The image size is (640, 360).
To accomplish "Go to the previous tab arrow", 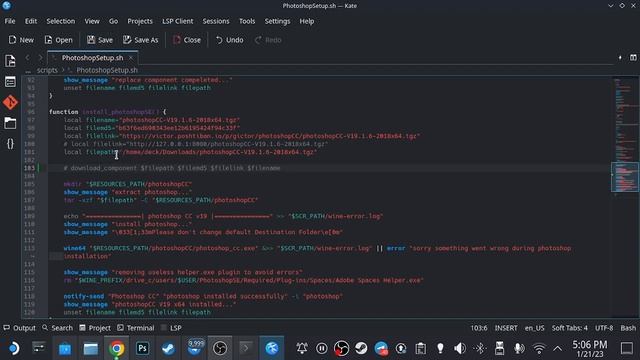I will click(x=27, y=58).
